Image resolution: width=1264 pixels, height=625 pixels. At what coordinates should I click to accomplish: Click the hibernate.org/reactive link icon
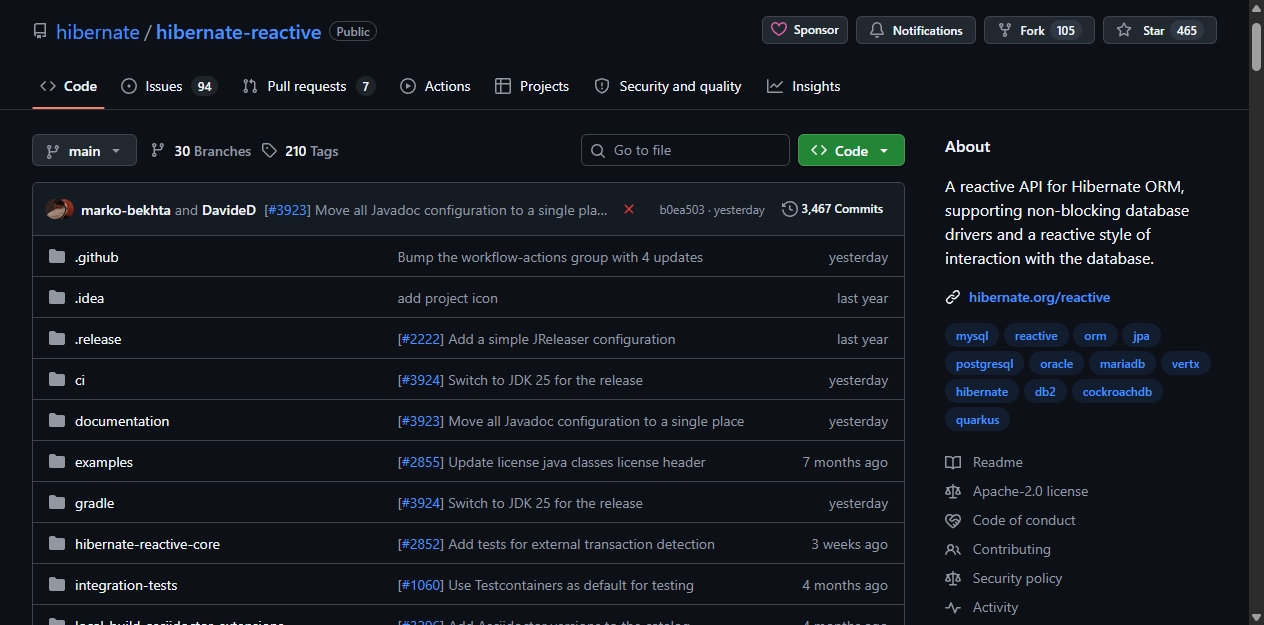pyautogui.click(x=953, y=297)
